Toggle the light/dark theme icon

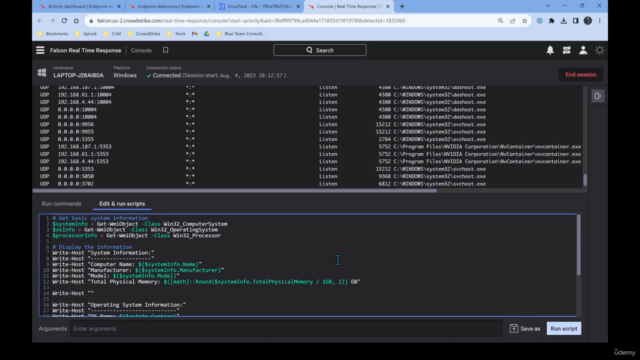coord(599,50)
